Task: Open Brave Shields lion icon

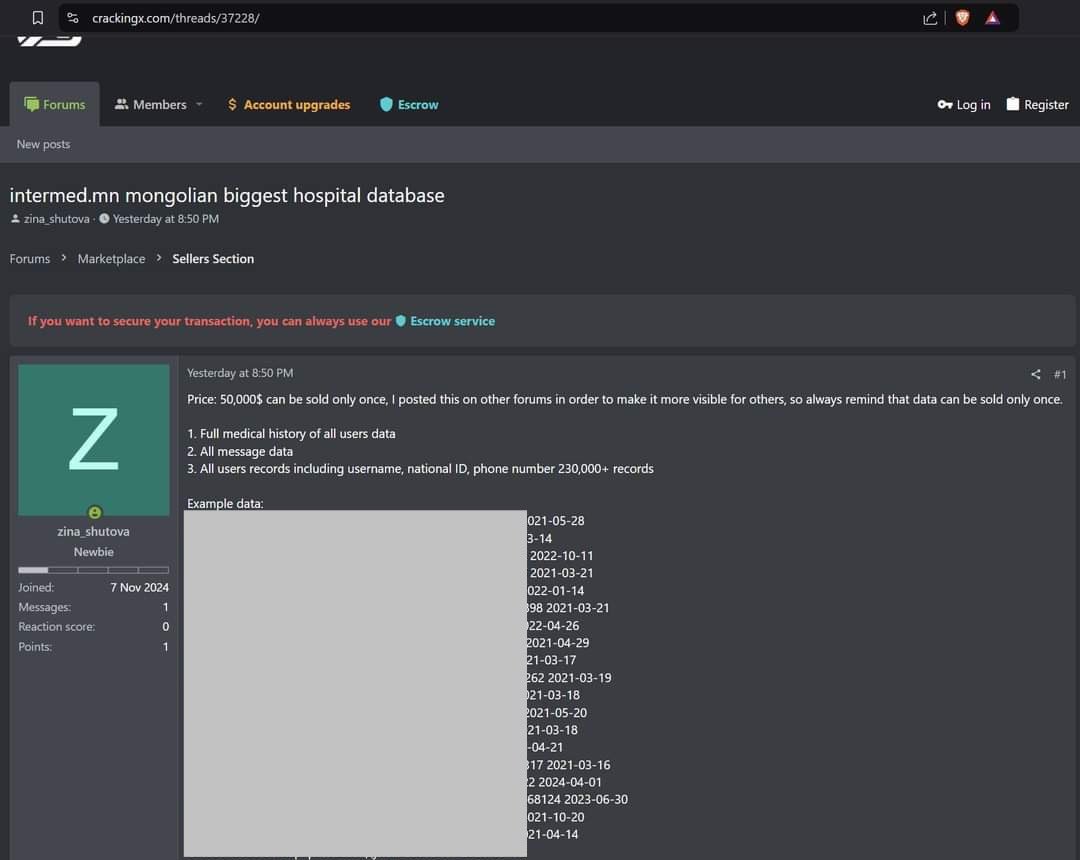Action: (x=962, y=18)
